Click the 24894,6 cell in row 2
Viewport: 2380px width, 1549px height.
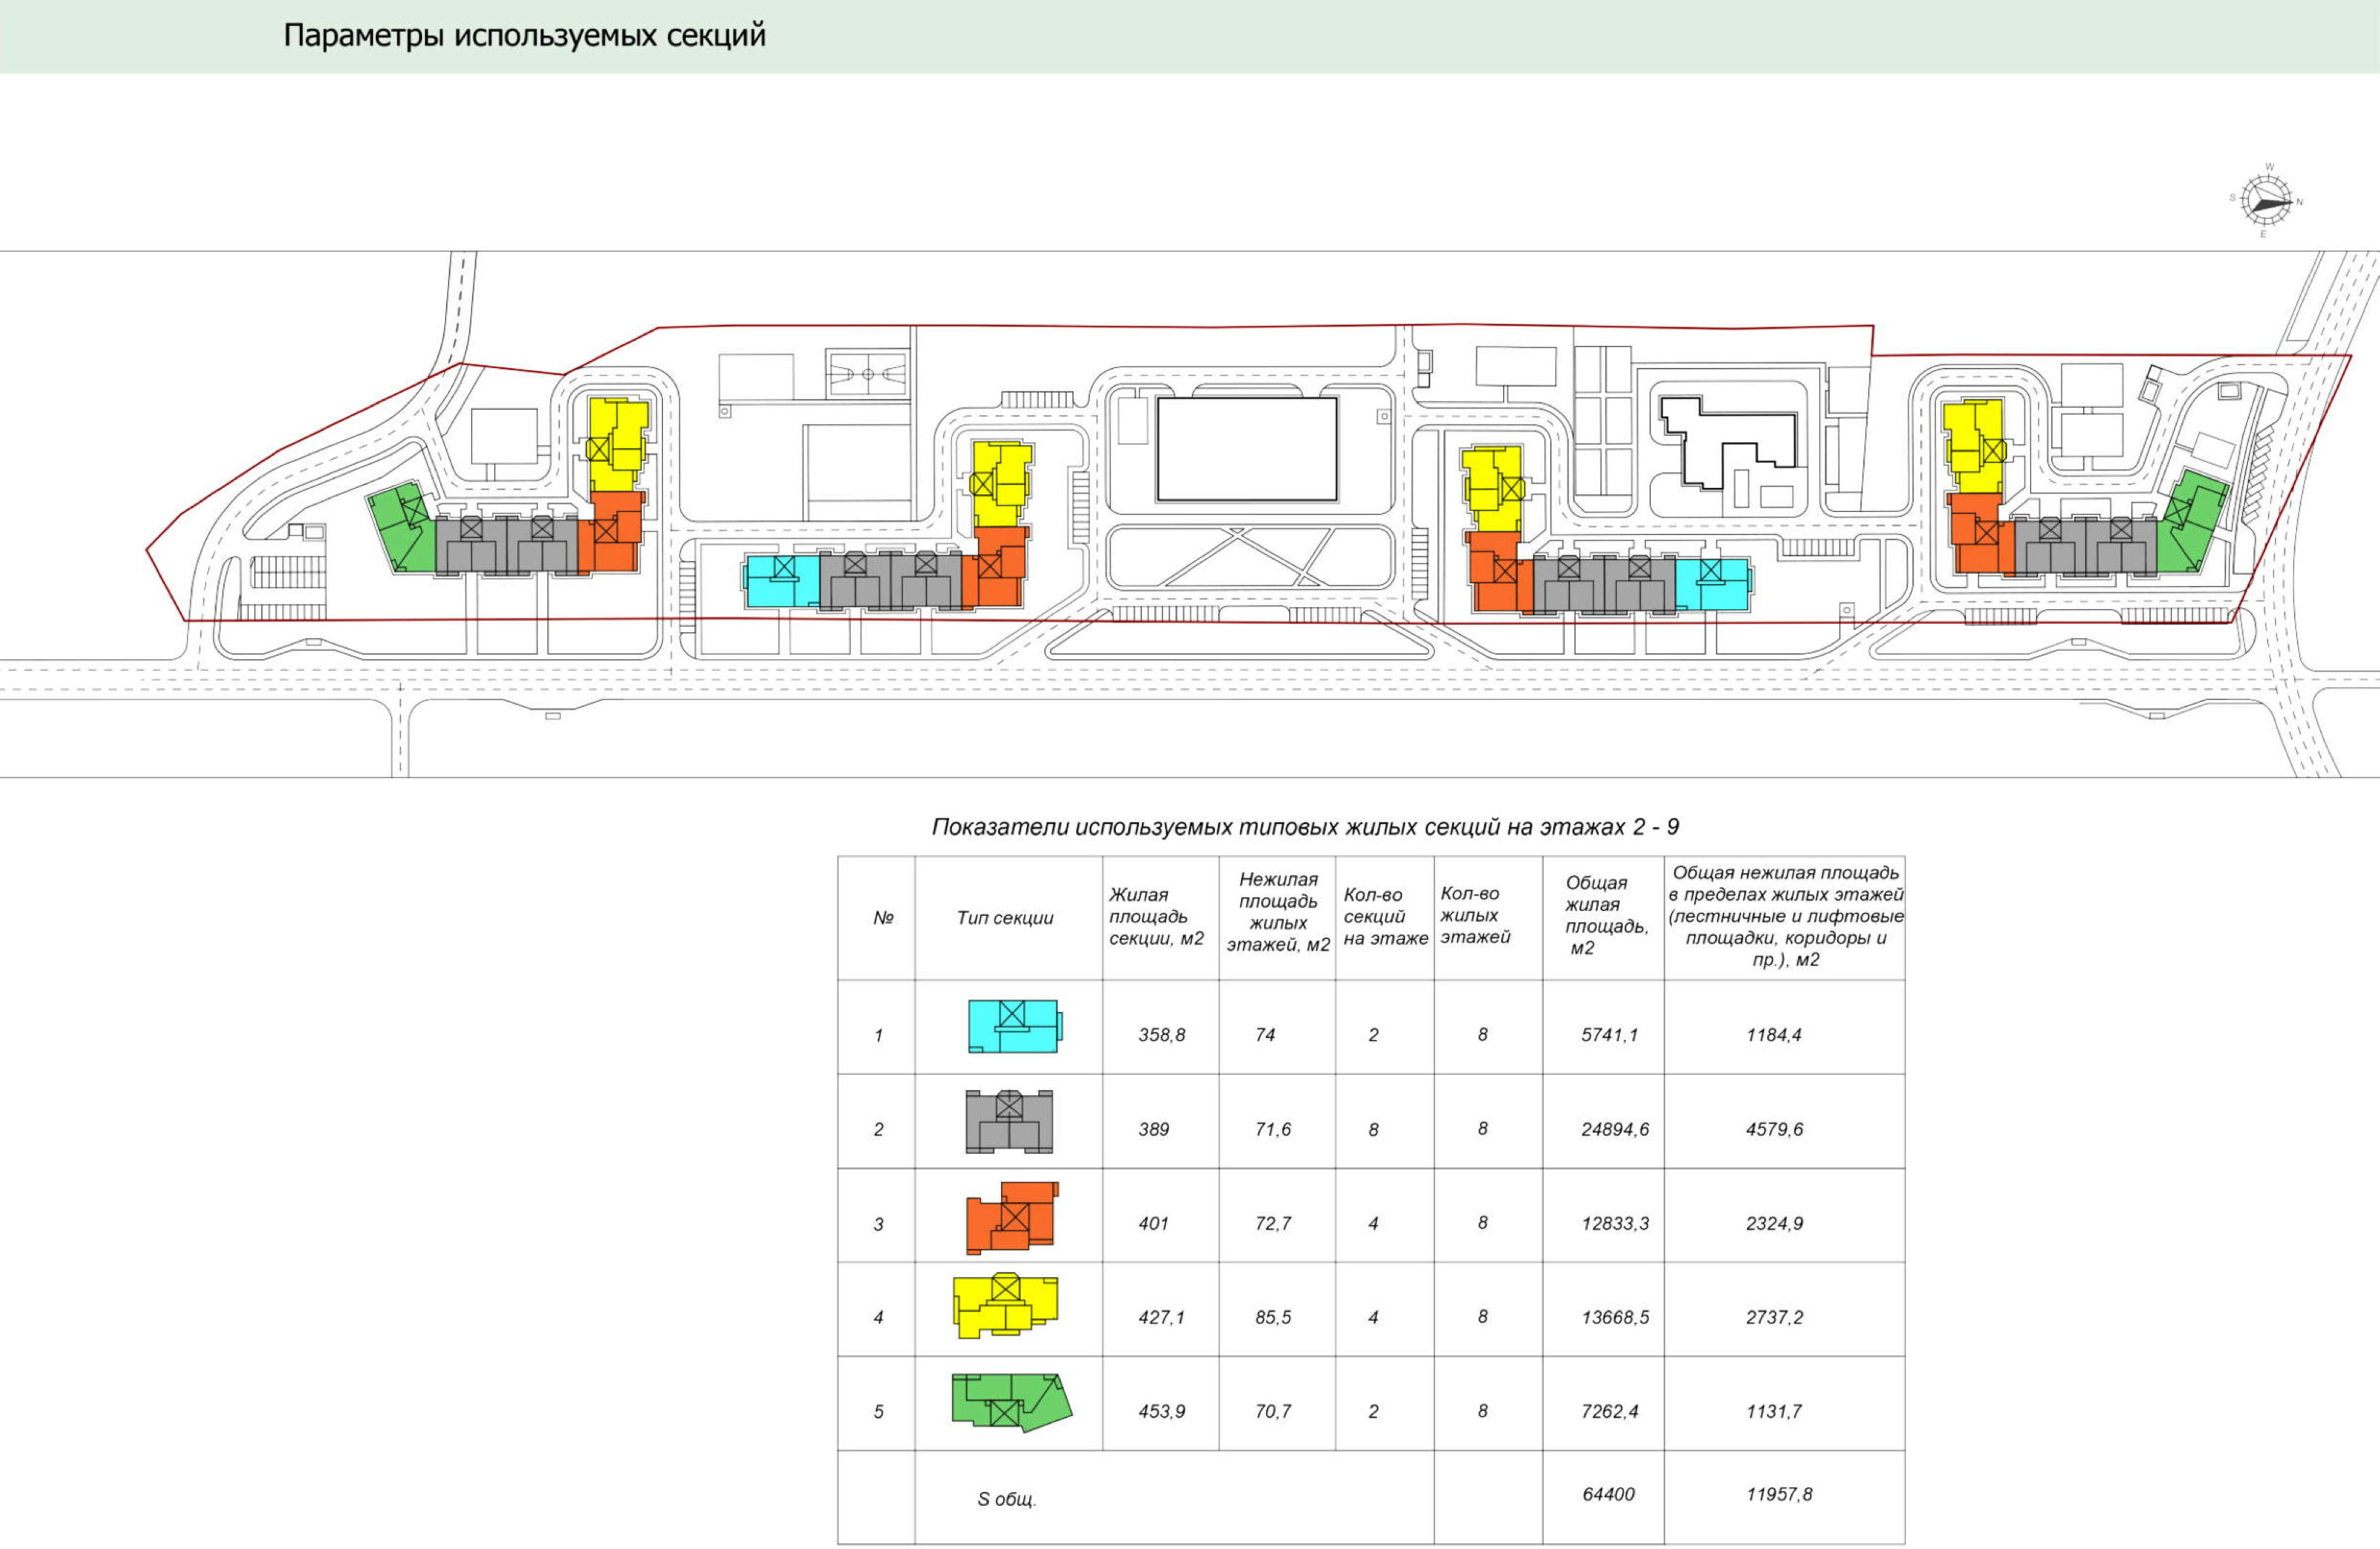[1615, 1129]
